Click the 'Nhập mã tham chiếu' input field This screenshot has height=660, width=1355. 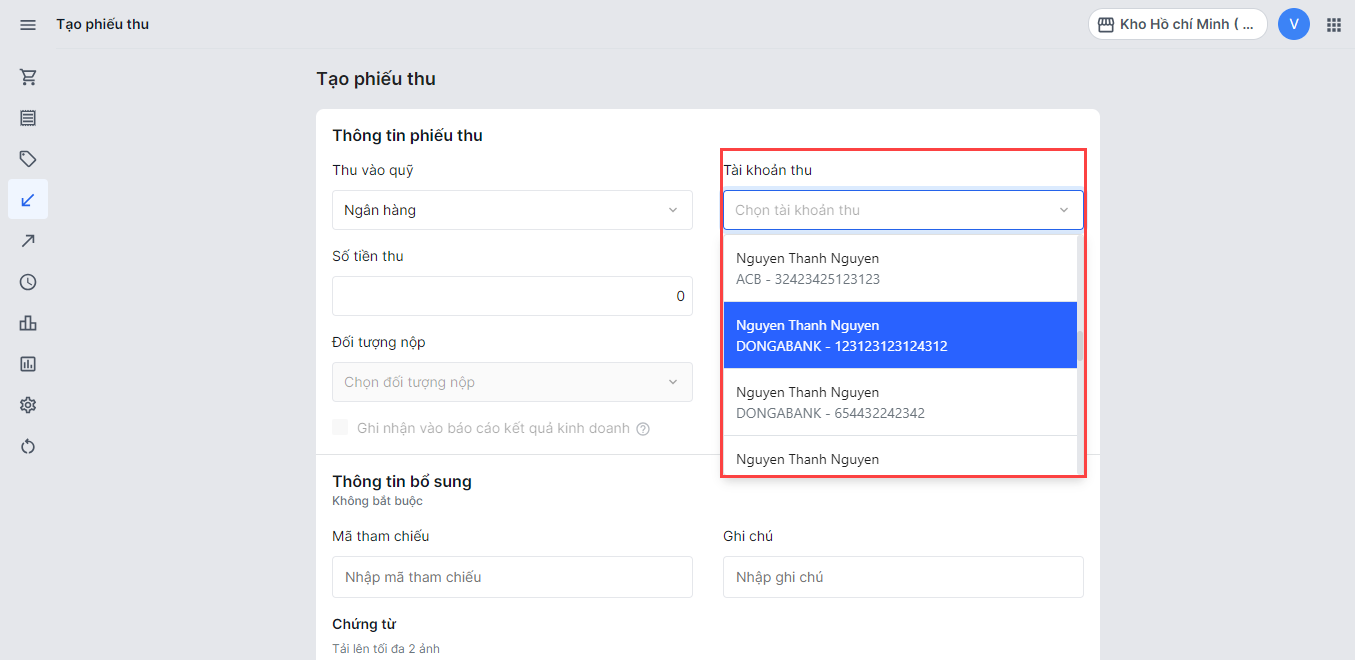(512, 577)
